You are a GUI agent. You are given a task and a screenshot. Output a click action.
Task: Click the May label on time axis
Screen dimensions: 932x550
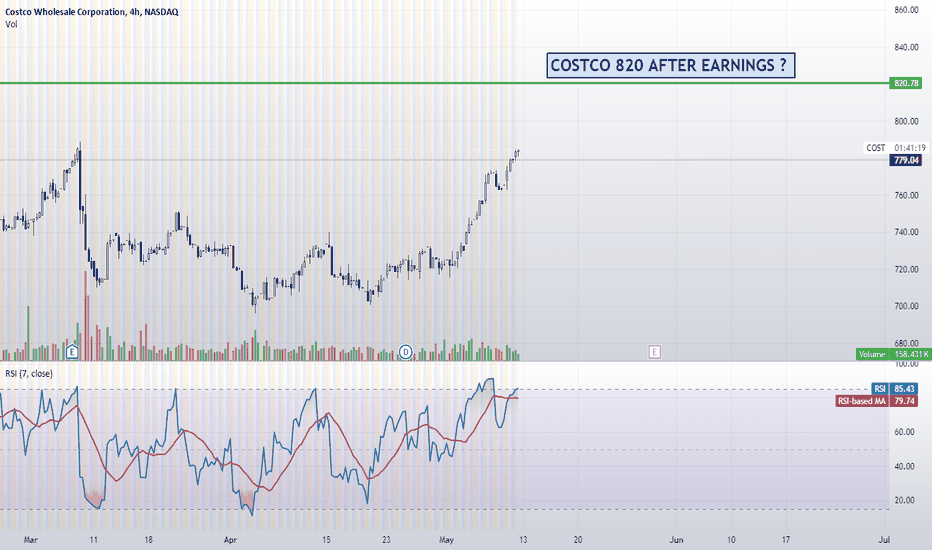(x=446, y=540)
